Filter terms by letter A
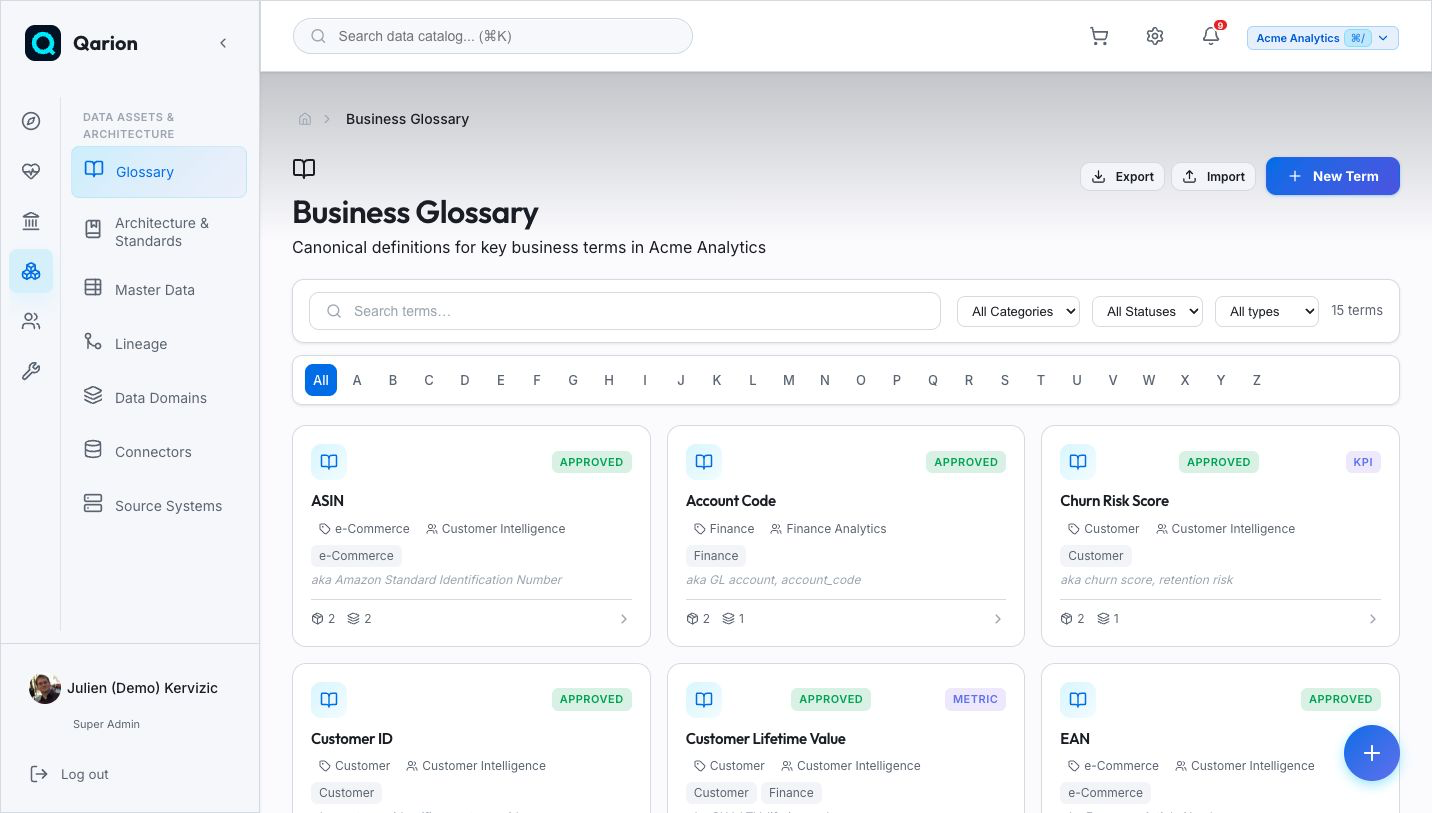 click(x=357, y=380)
